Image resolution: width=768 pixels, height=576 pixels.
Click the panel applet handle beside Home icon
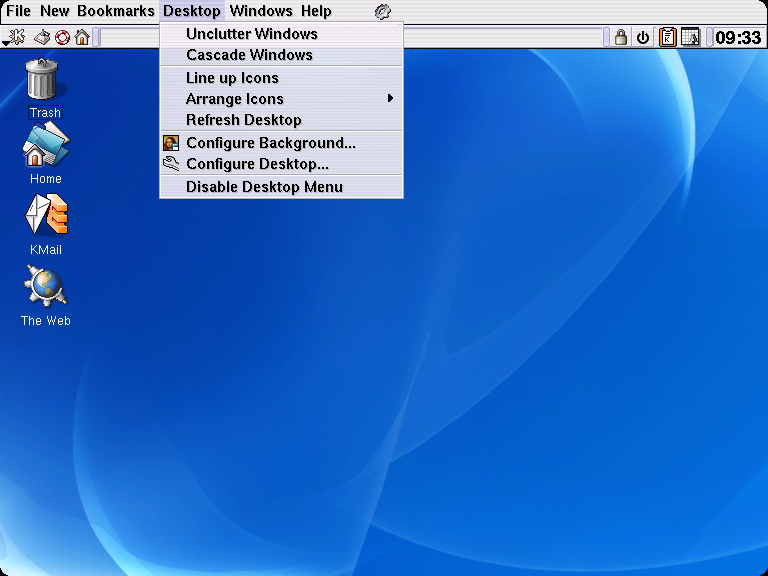click(97, 37)
